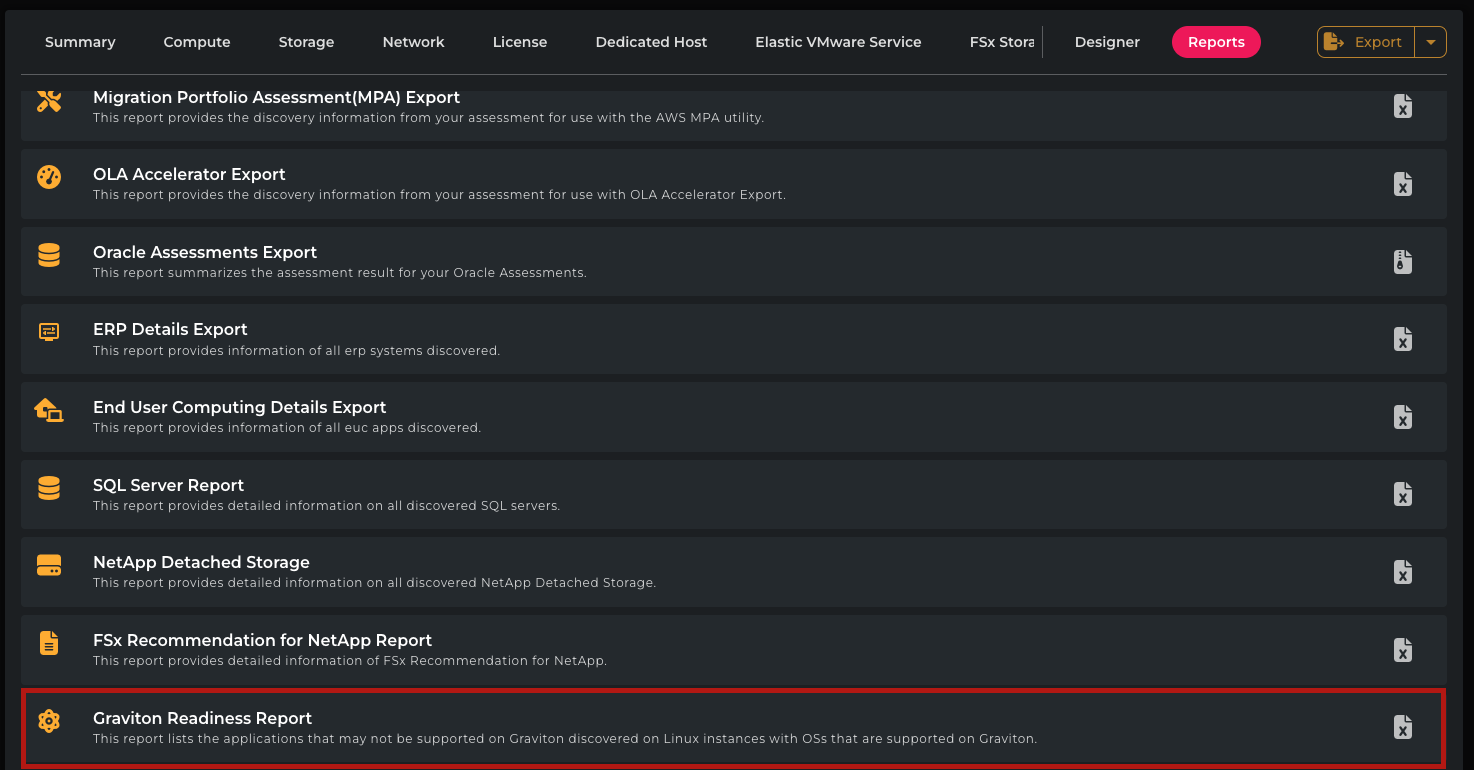Download the Migration Portfolio Assessment export file
This screenshot has height=770, width=1474.
click(x=1403, y=106)
